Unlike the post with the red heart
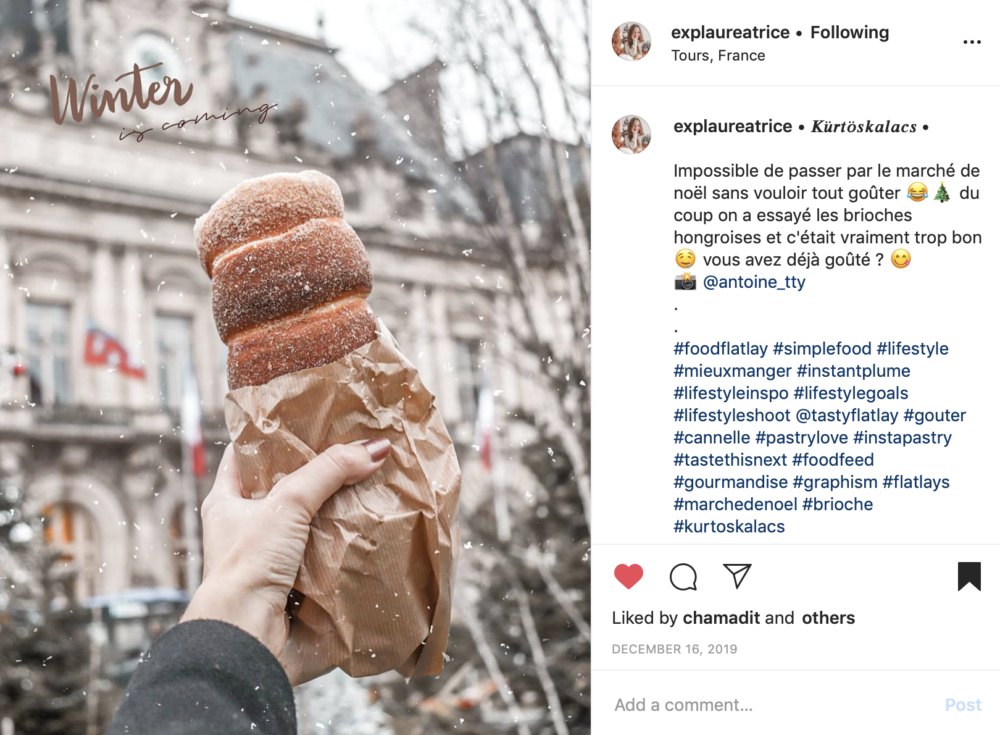Image resolution: width=1000 pixels, height=735 pixels. (x=628, y=576)
